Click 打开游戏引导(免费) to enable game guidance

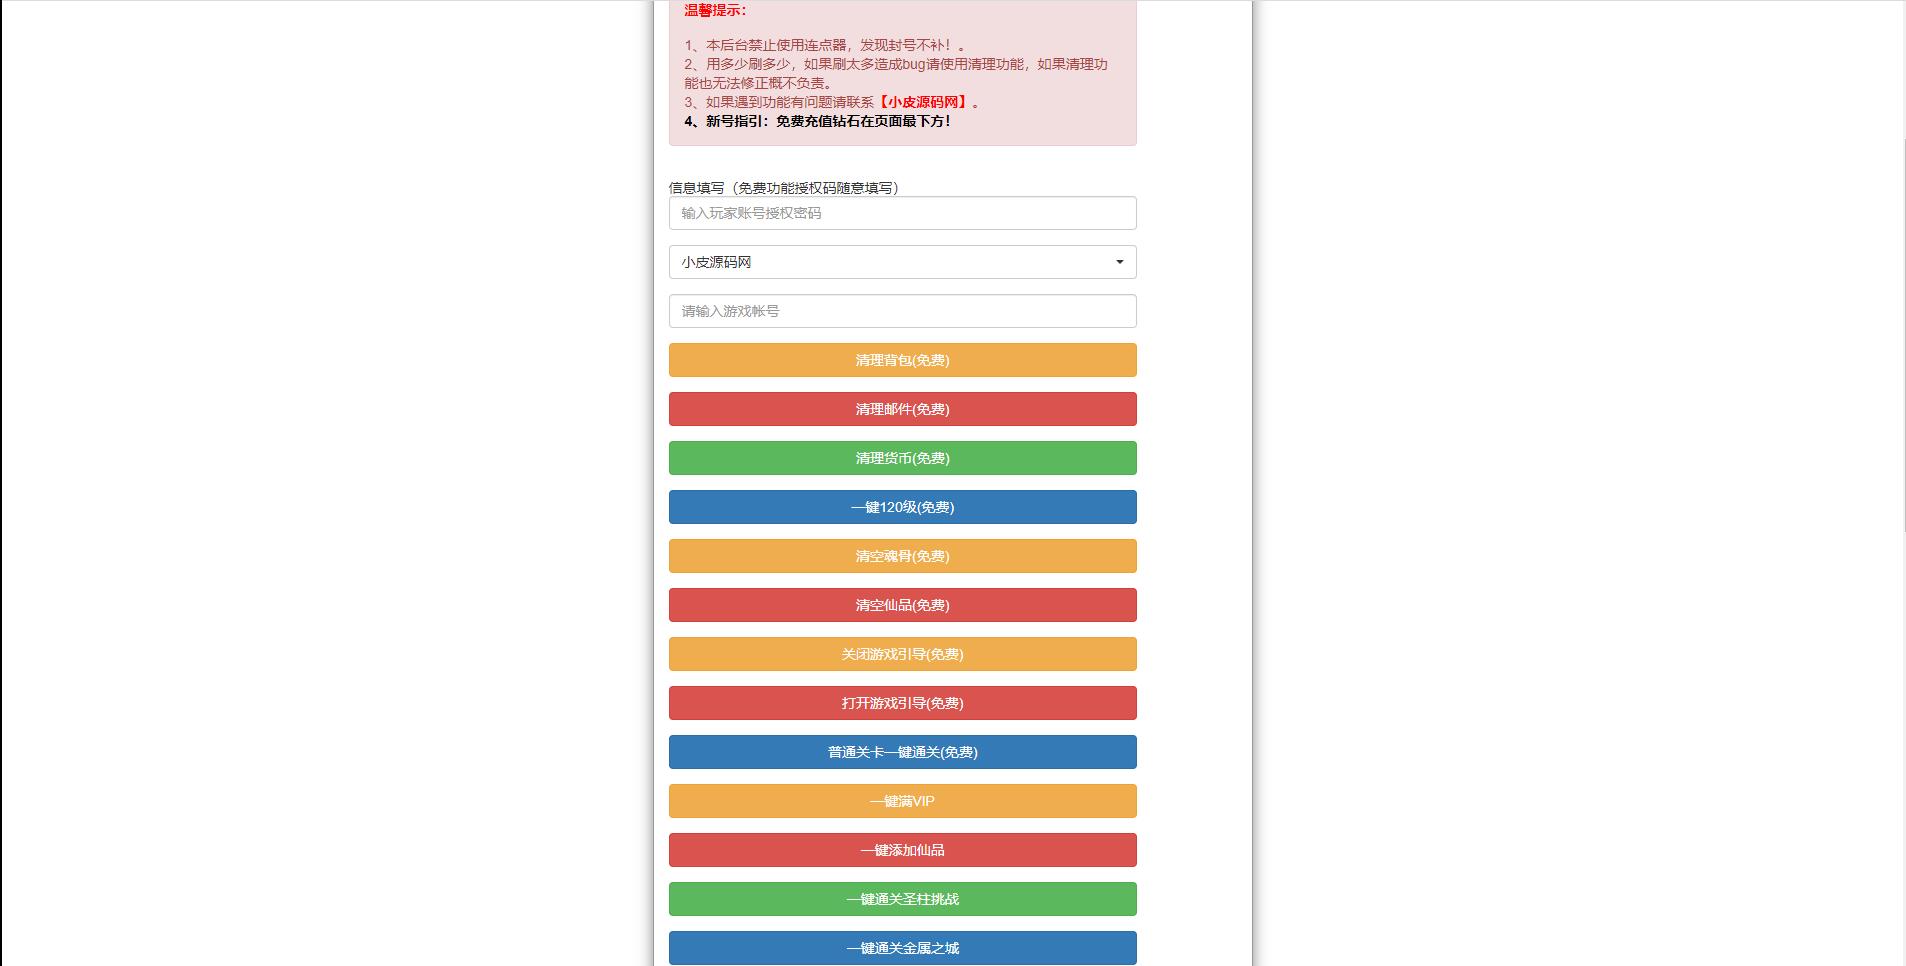click(x=902, y=703)
